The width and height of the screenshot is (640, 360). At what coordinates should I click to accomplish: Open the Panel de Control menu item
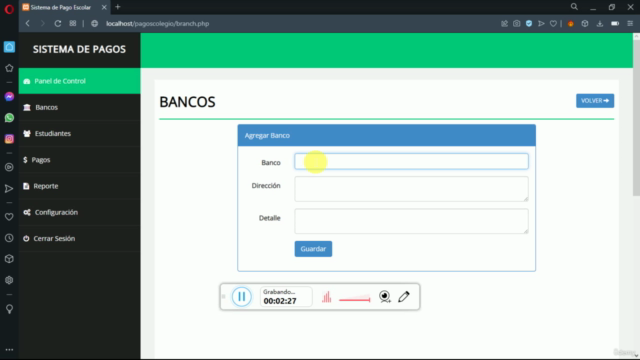point(80,81)
